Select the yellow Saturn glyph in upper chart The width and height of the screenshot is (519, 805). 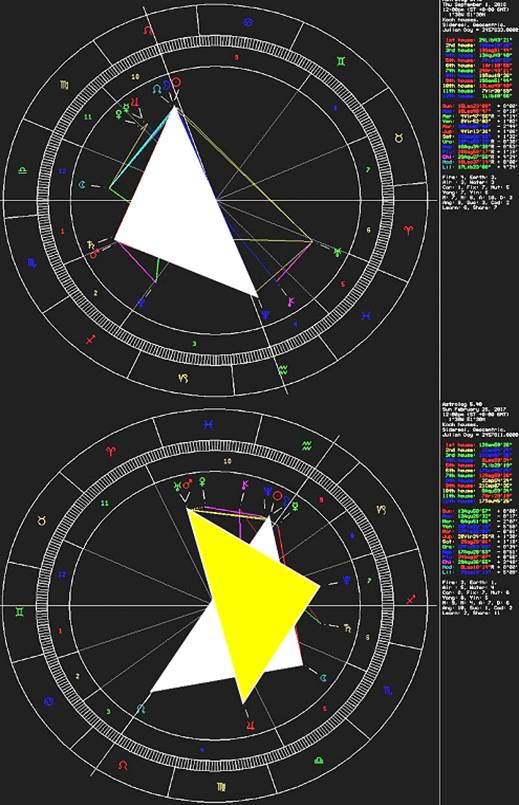(x=91, y=244)
